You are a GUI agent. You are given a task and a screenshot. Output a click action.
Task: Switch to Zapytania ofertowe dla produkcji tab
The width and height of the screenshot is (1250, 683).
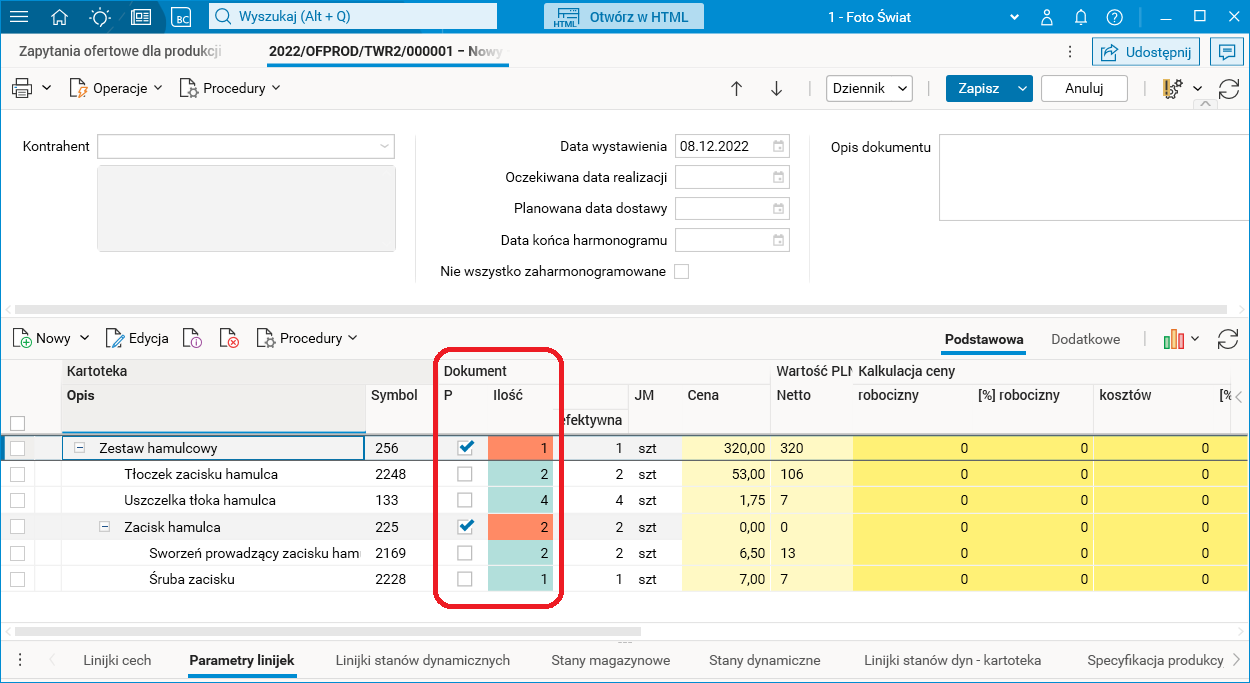tap(120, 51)
